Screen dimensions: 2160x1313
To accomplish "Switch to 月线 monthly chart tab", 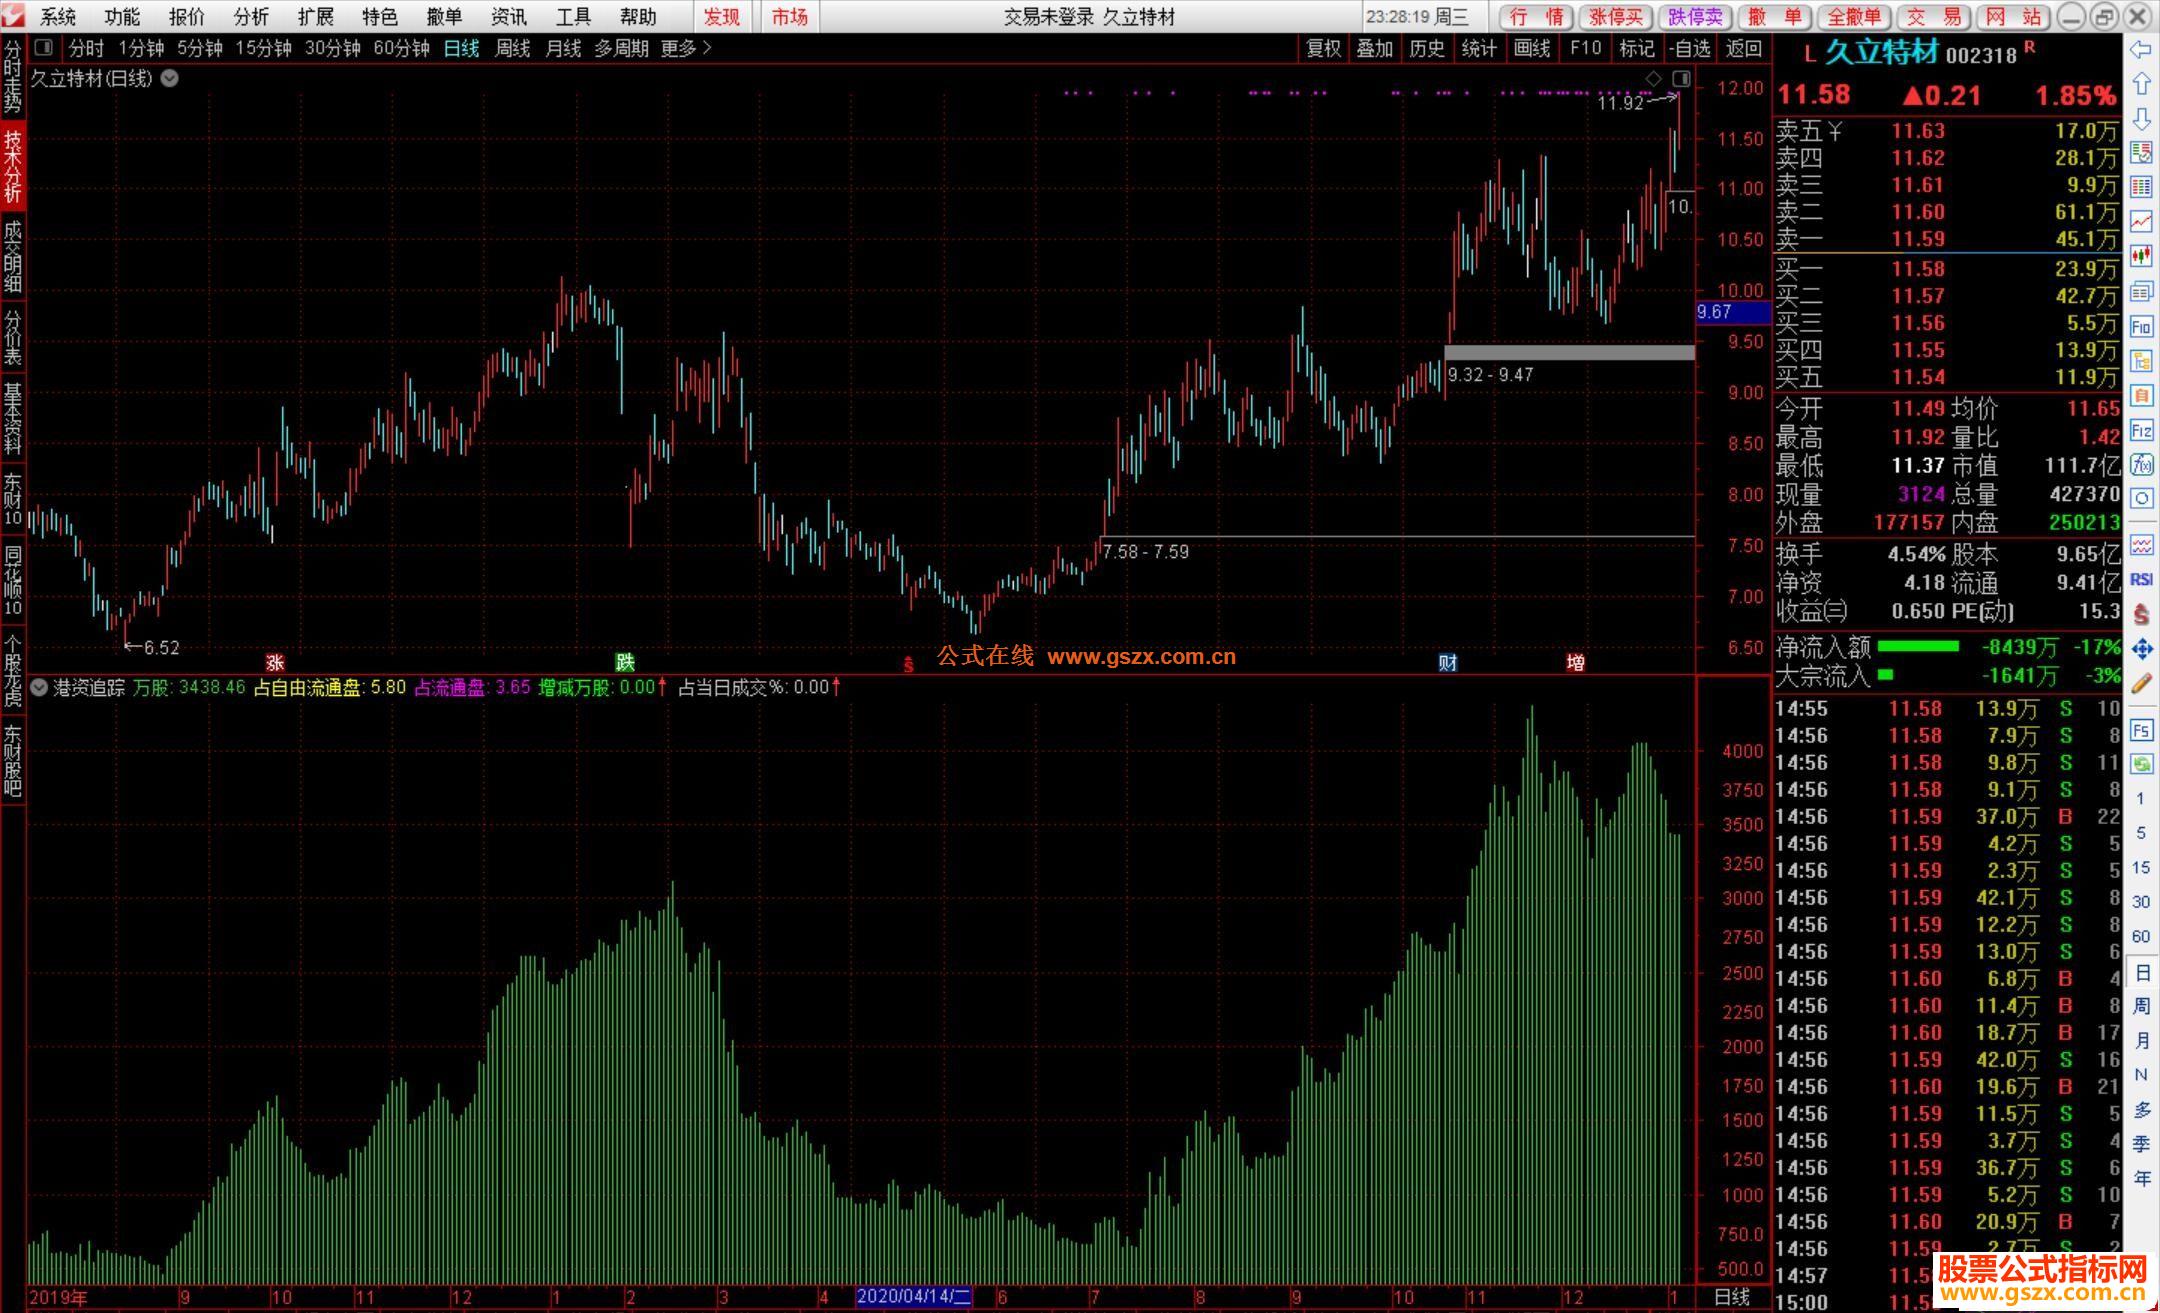I will click(x=563, y=48).
